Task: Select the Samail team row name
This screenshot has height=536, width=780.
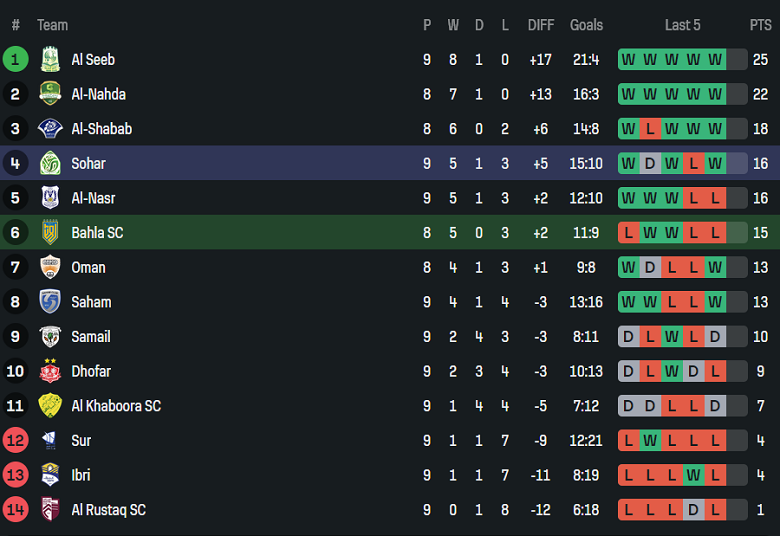Action: [x=90, y=337]
